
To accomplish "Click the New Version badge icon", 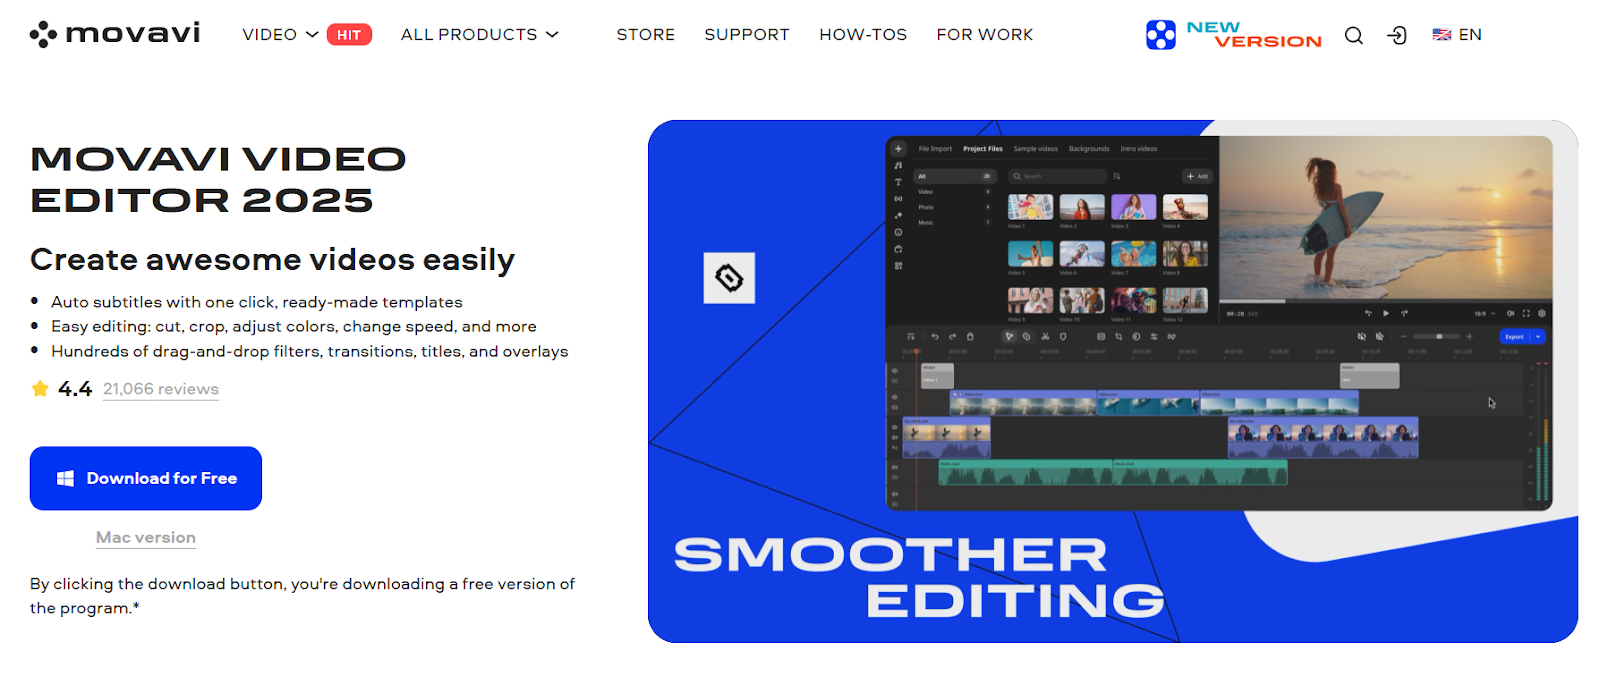I will (x=1161, y=35).
